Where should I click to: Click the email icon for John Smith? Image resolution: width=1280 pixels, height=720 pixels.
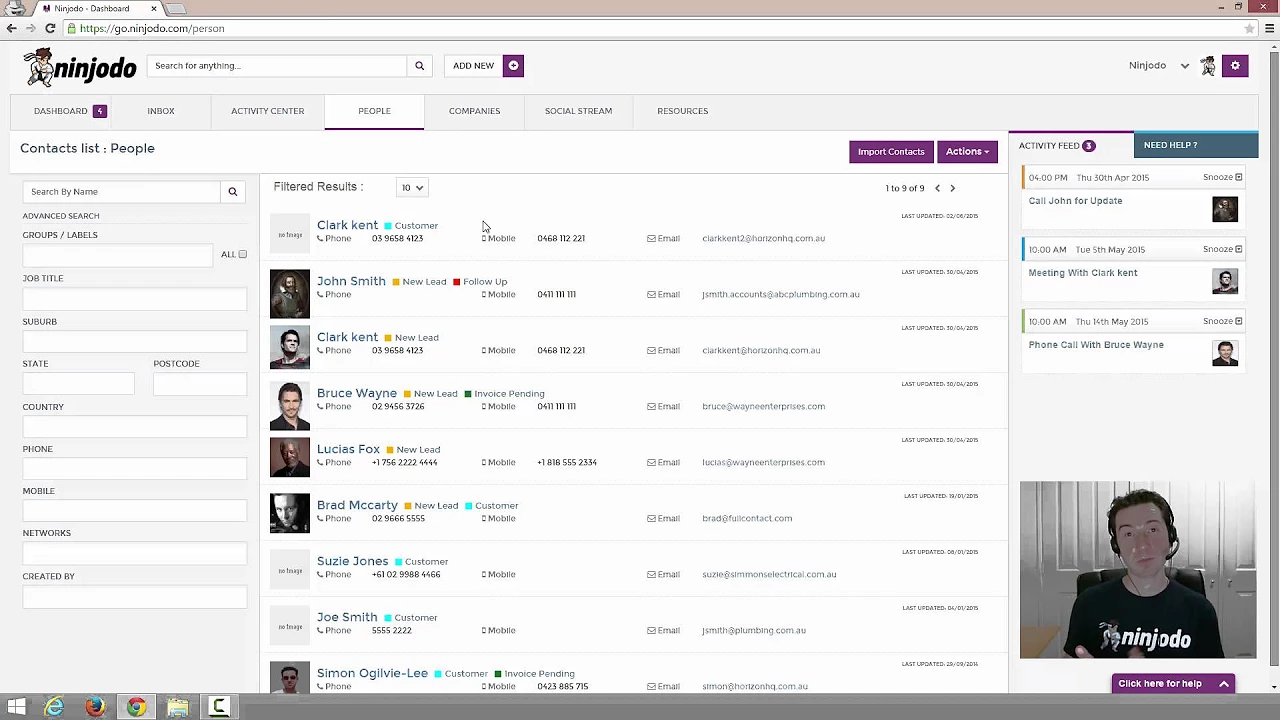click(x=651, y=295)
